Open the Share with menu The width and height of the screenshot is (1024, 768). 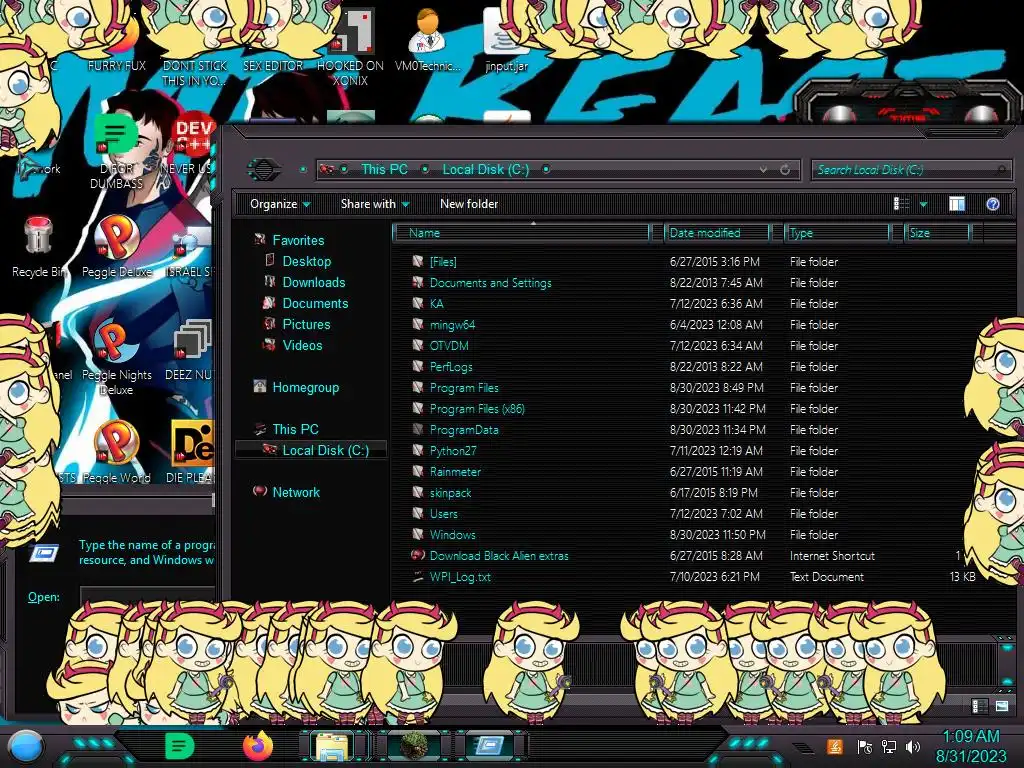[x=375, y=204]
